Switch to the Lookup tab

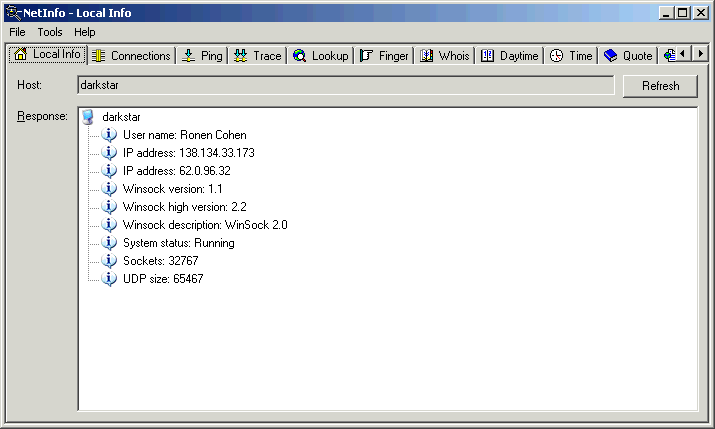coord(321,56)
